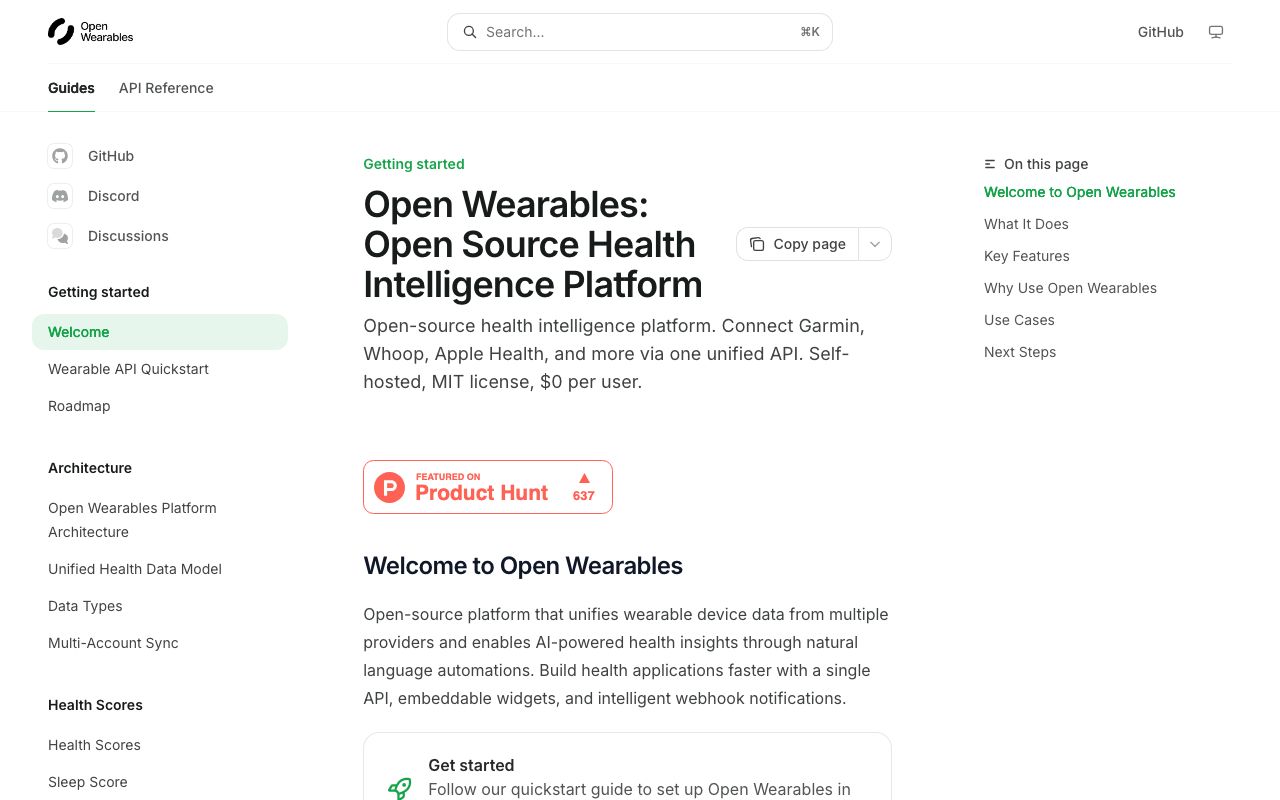Click the Product Hunt featured badge
The width and height of the screenshot is (1280, 800).
pos(488,487)
